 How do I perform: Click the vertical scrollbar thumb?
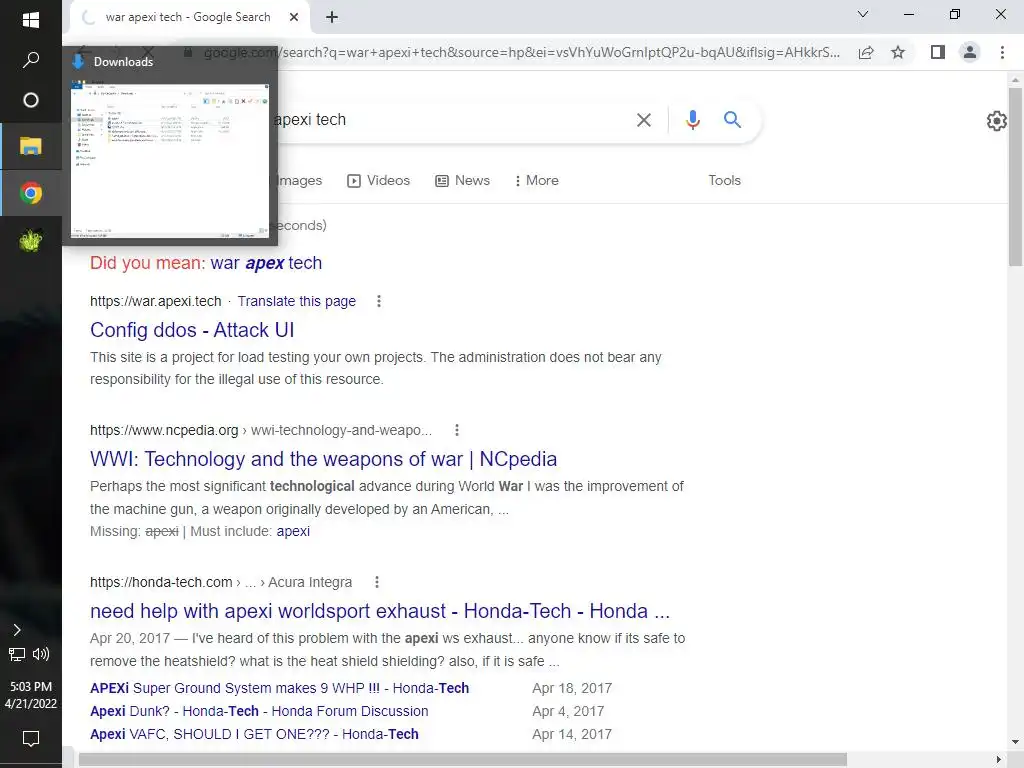(1015, 176)
